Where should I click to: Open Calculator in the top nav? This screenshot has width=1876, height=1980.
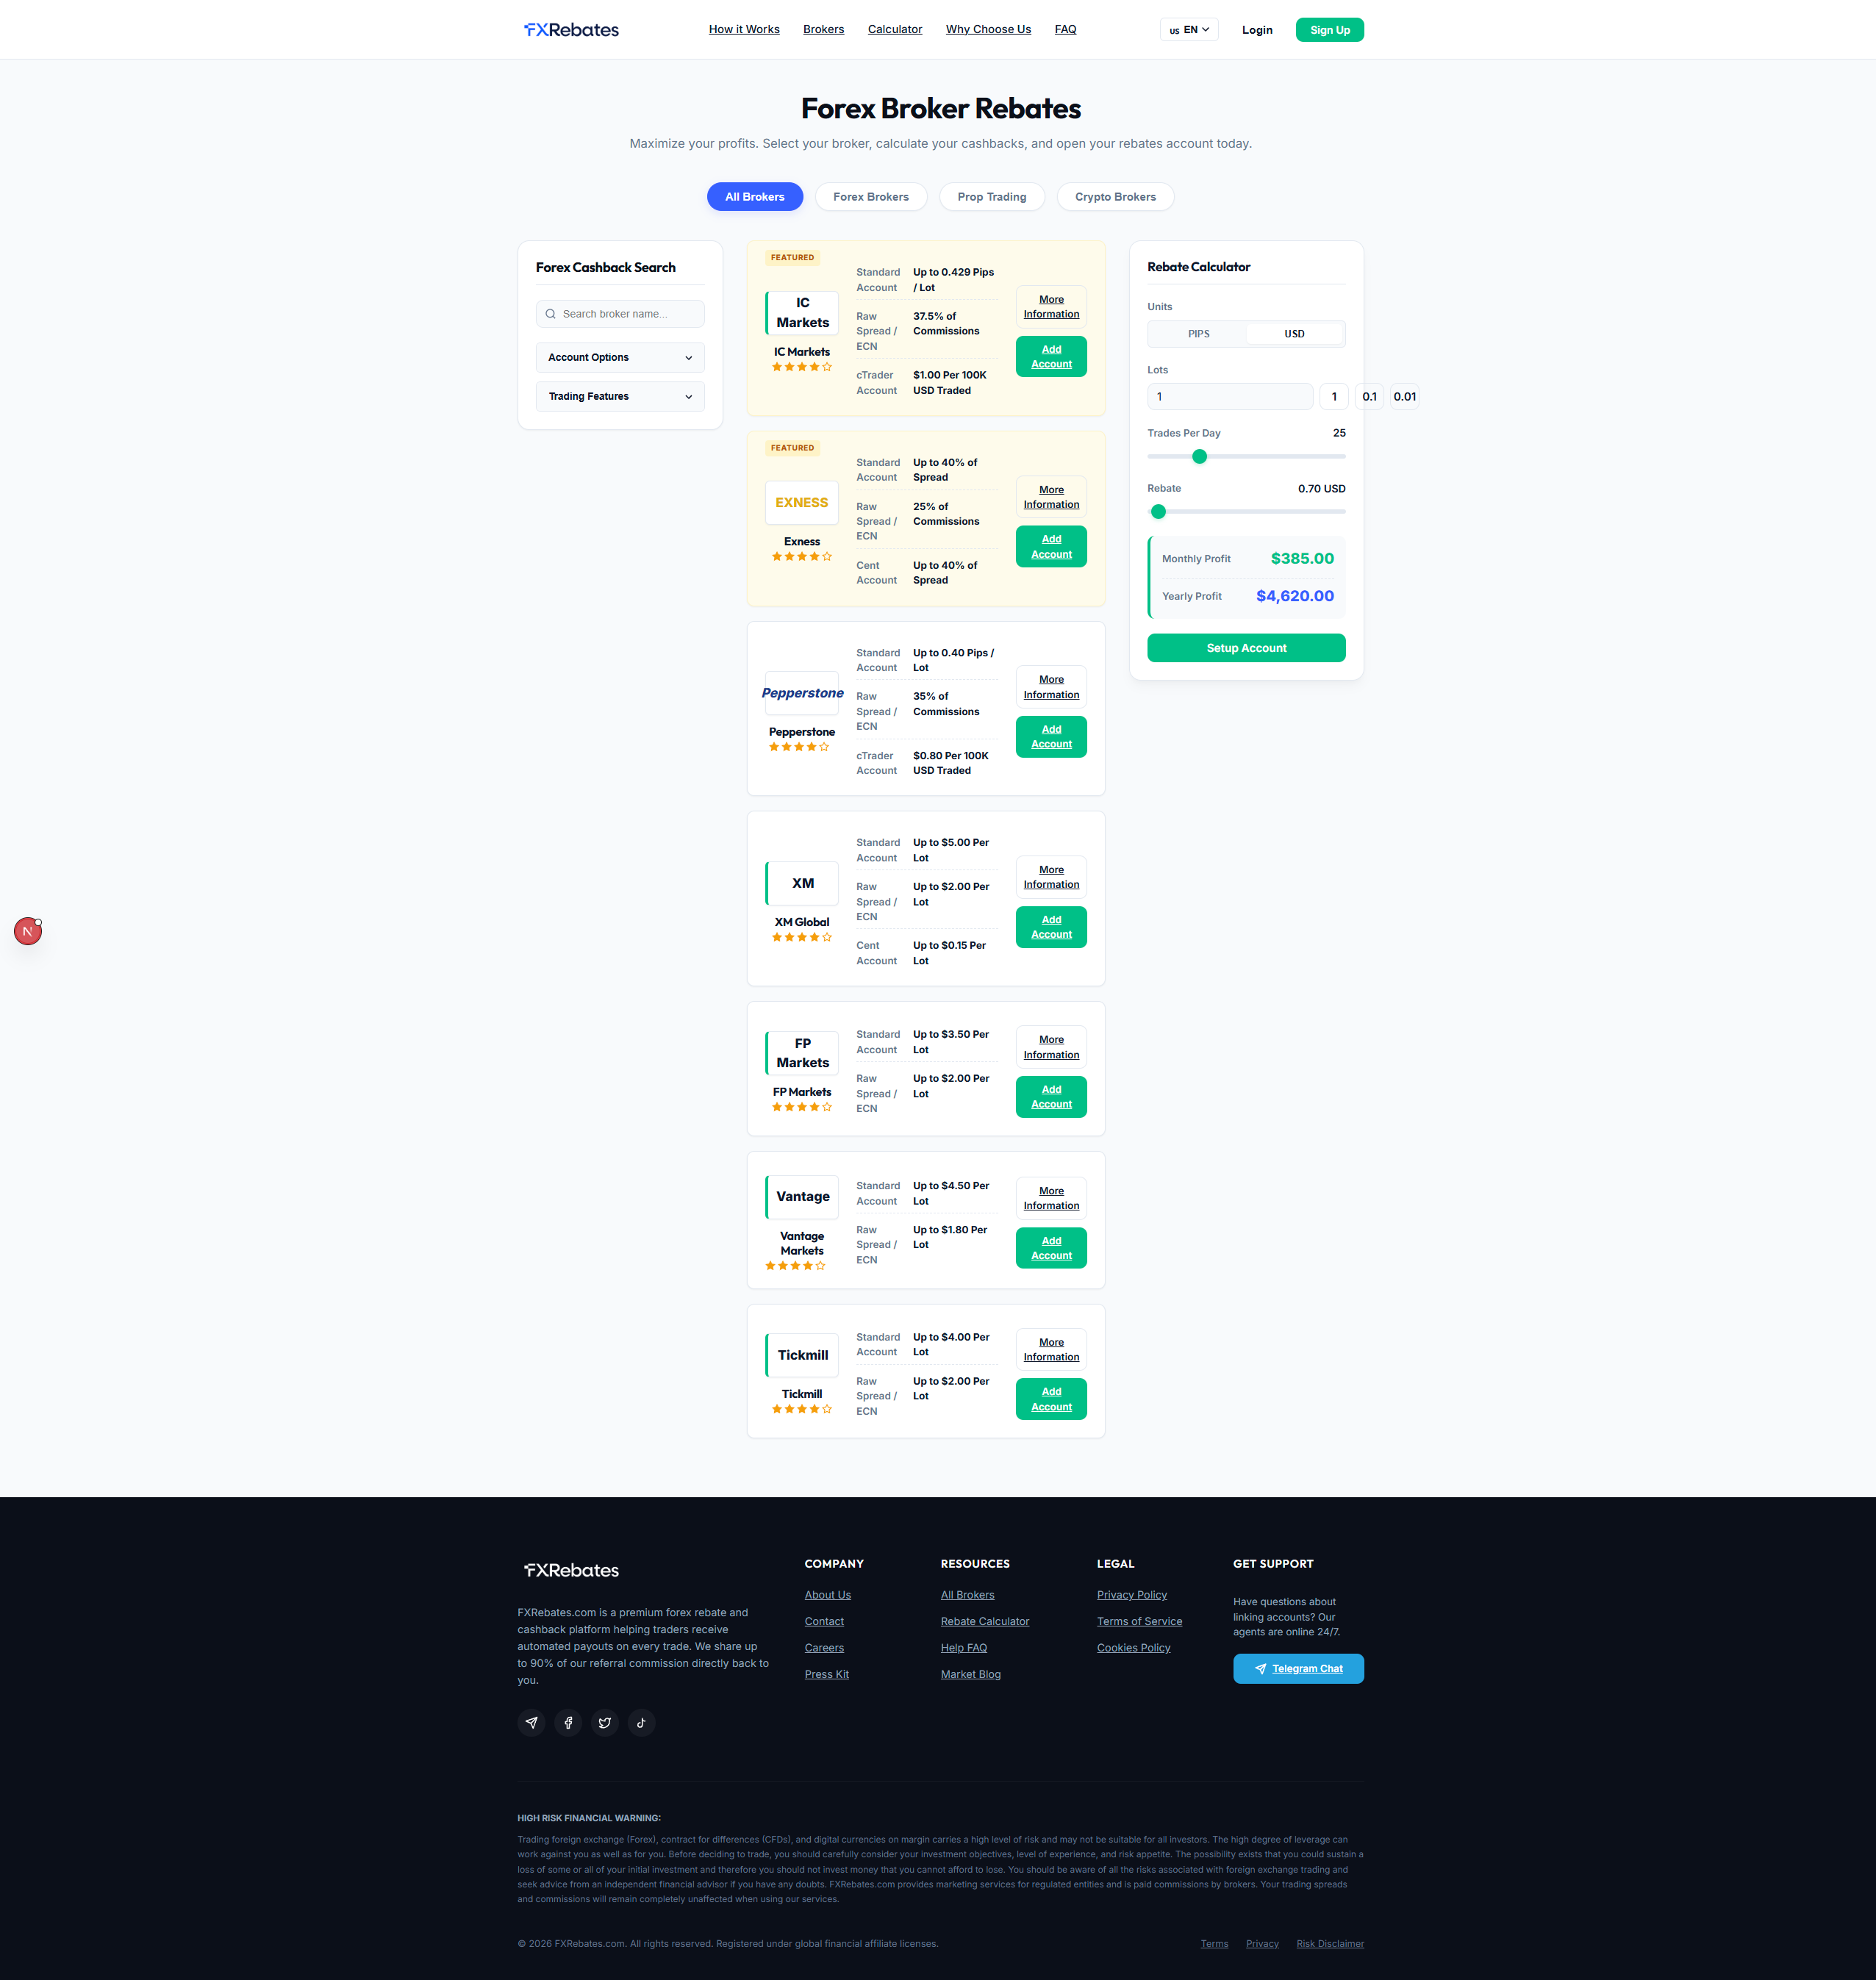(895, 30)
